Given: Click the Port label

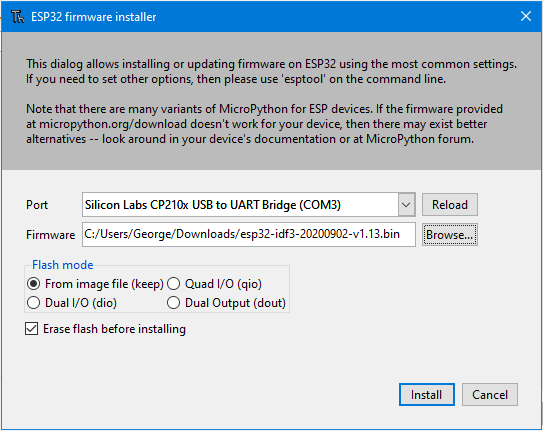Looking at the screenshot, I should coord(37,205).
